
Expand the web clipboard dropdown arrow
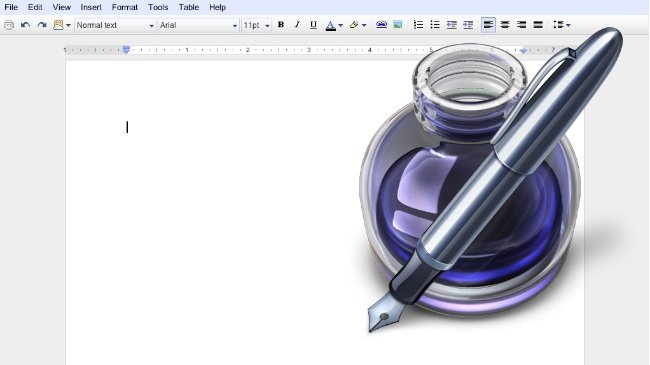pyautogui.click(x=68, y=26)
